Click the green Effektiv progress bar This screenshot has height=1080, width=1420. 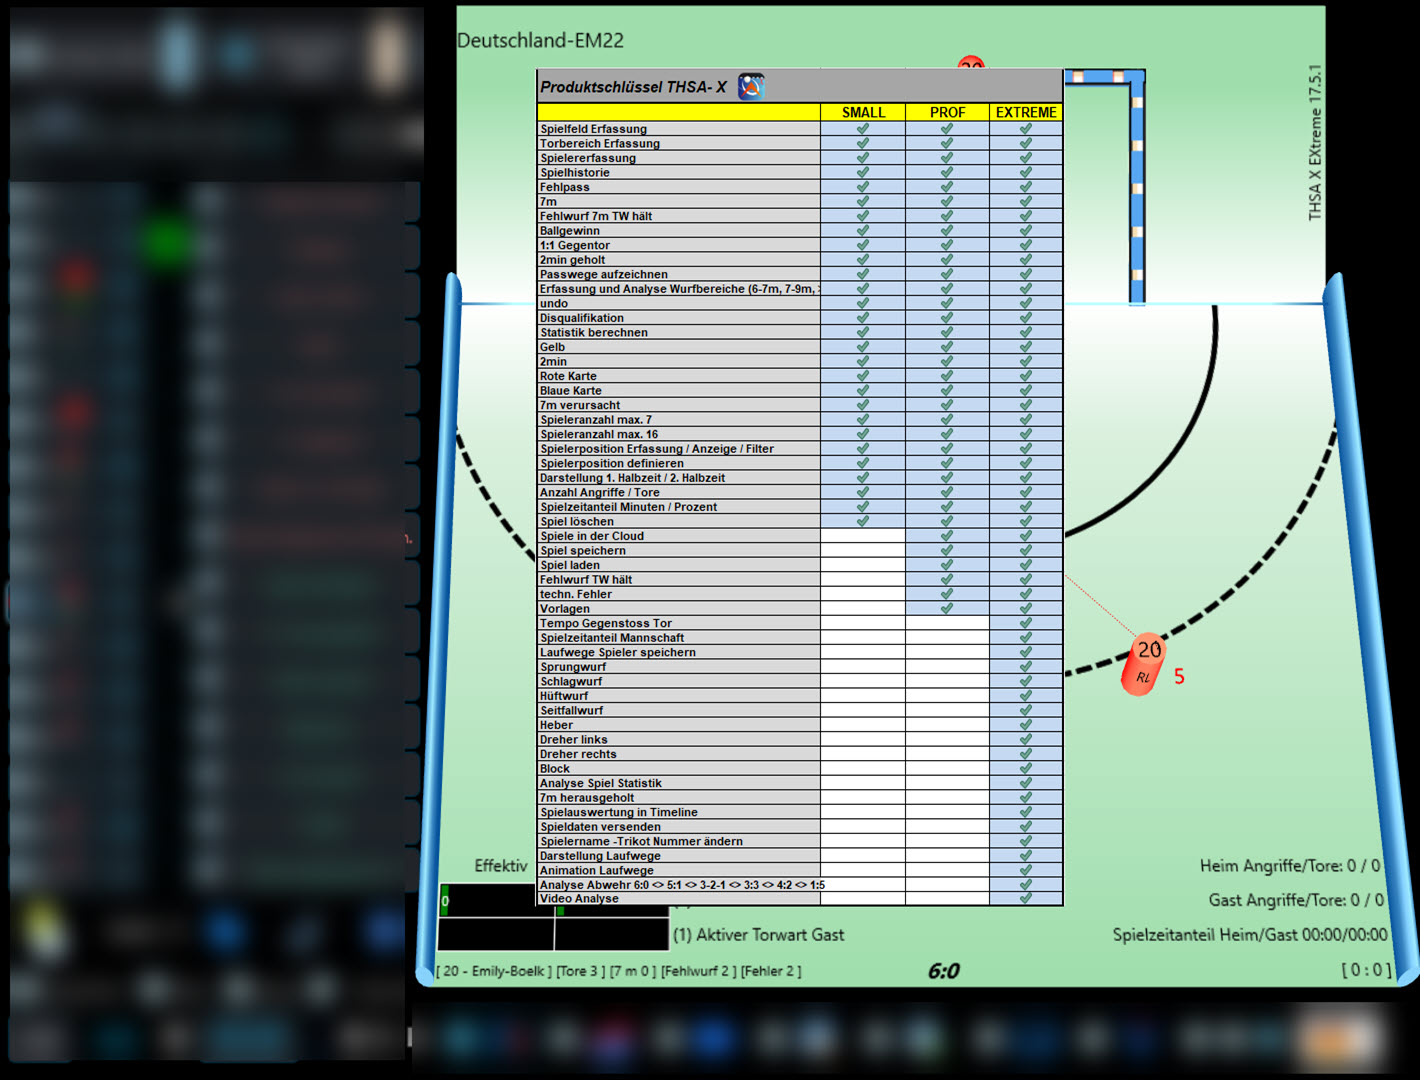click(446, 900)
